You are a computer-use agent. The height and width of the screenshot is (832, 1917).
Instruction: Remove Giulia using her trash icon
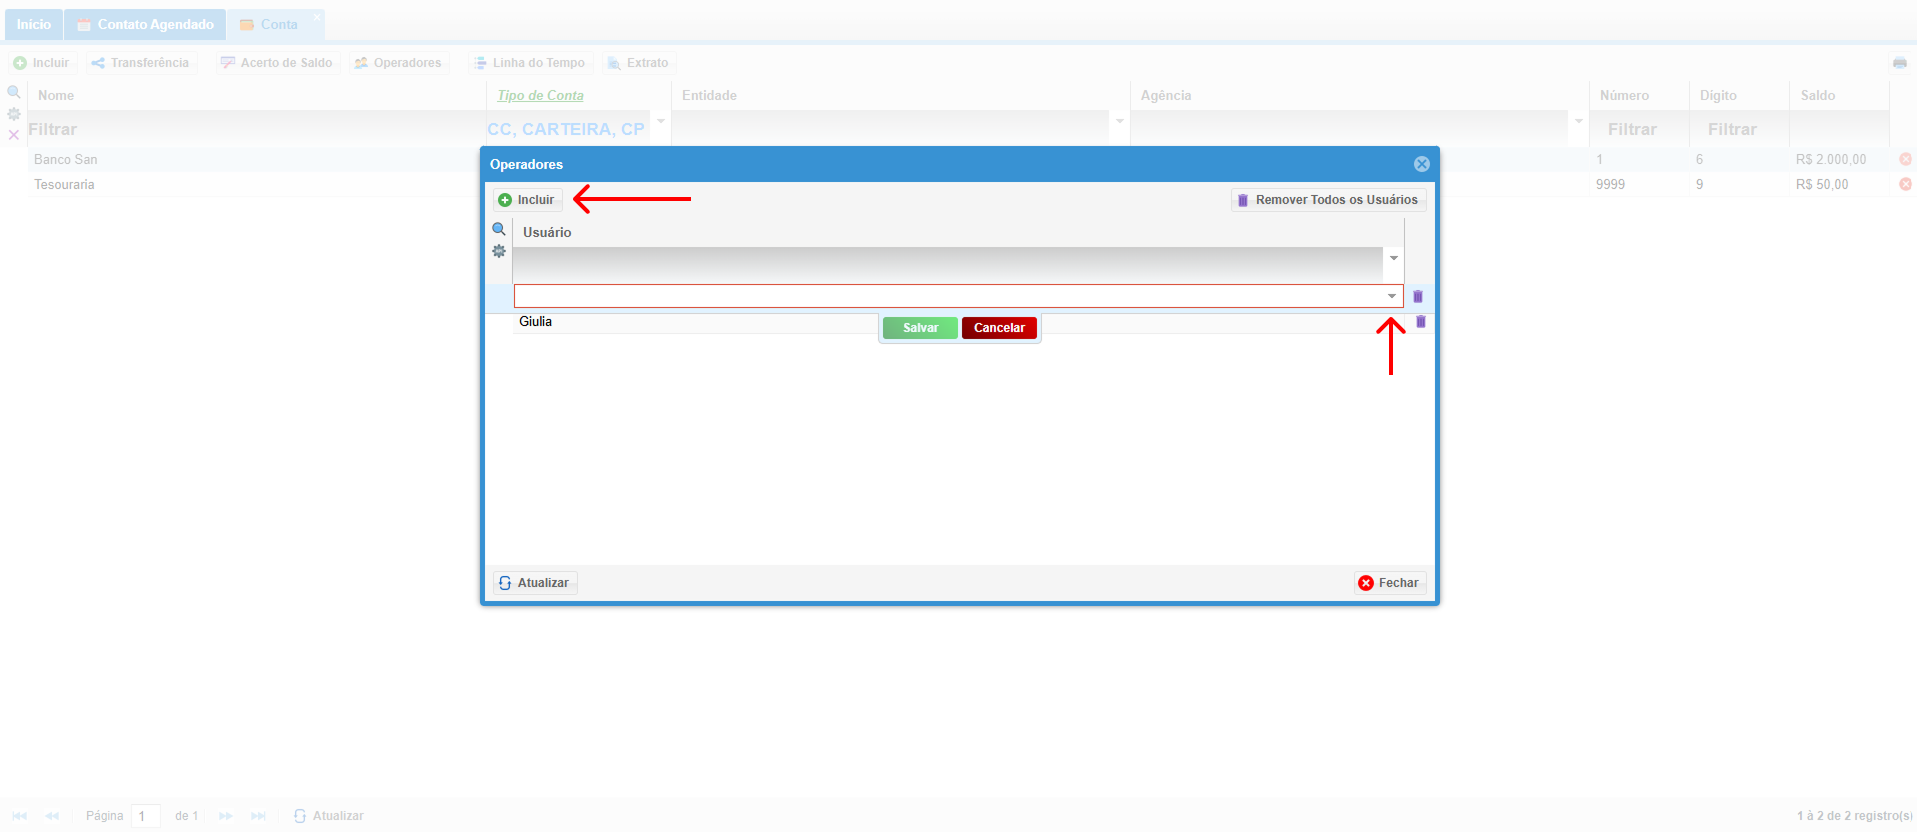tap(1421, 322)
